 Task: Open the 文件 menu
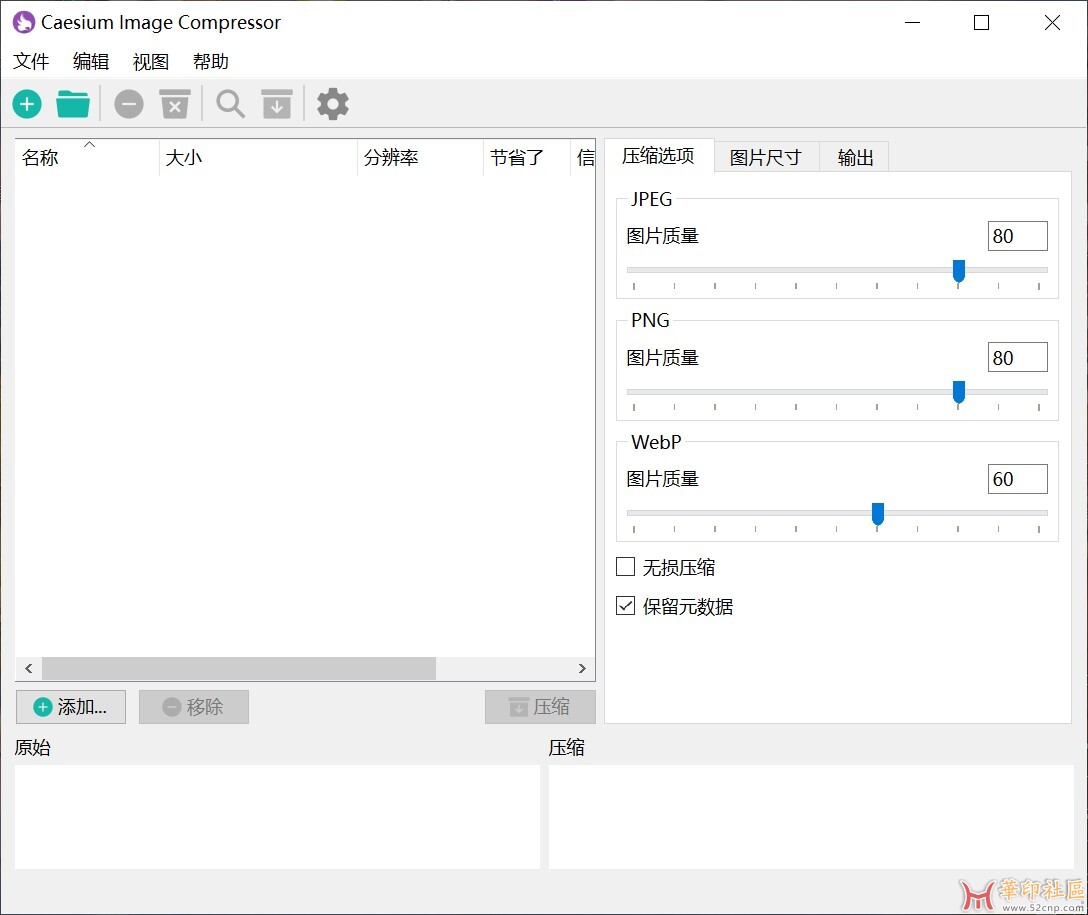(x=31, y=62)
